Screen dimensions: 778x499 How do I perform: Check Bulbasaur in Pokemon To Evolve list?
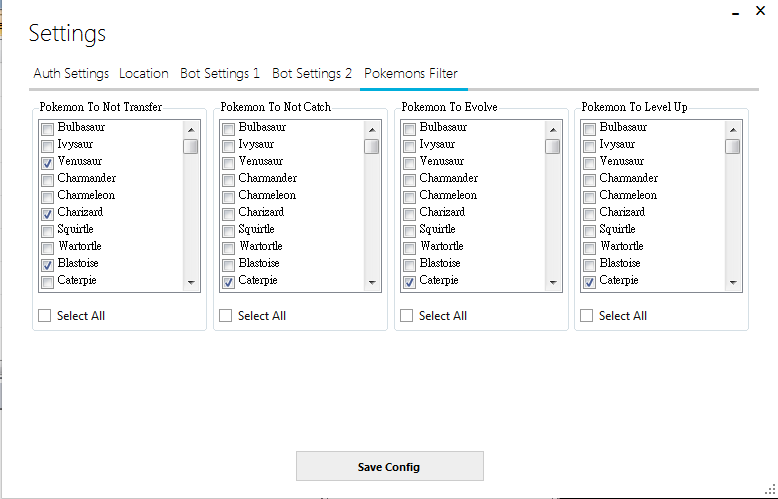[410, 128]
